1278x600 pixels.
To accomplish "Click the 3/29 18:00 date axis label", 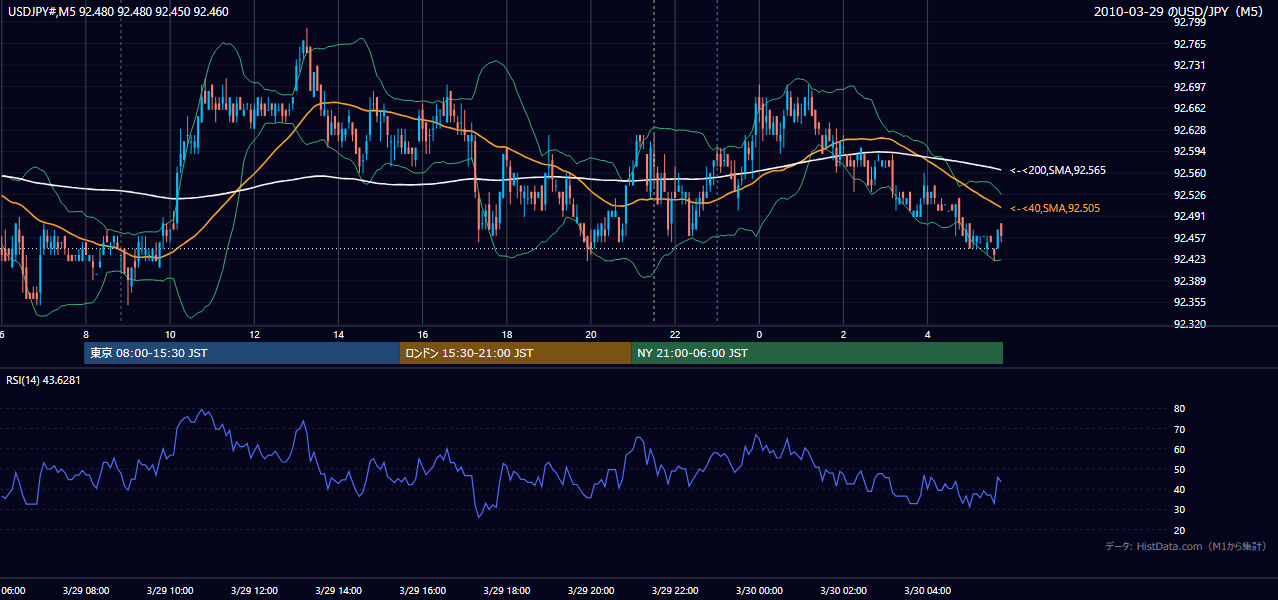I will tap(506, 590).
